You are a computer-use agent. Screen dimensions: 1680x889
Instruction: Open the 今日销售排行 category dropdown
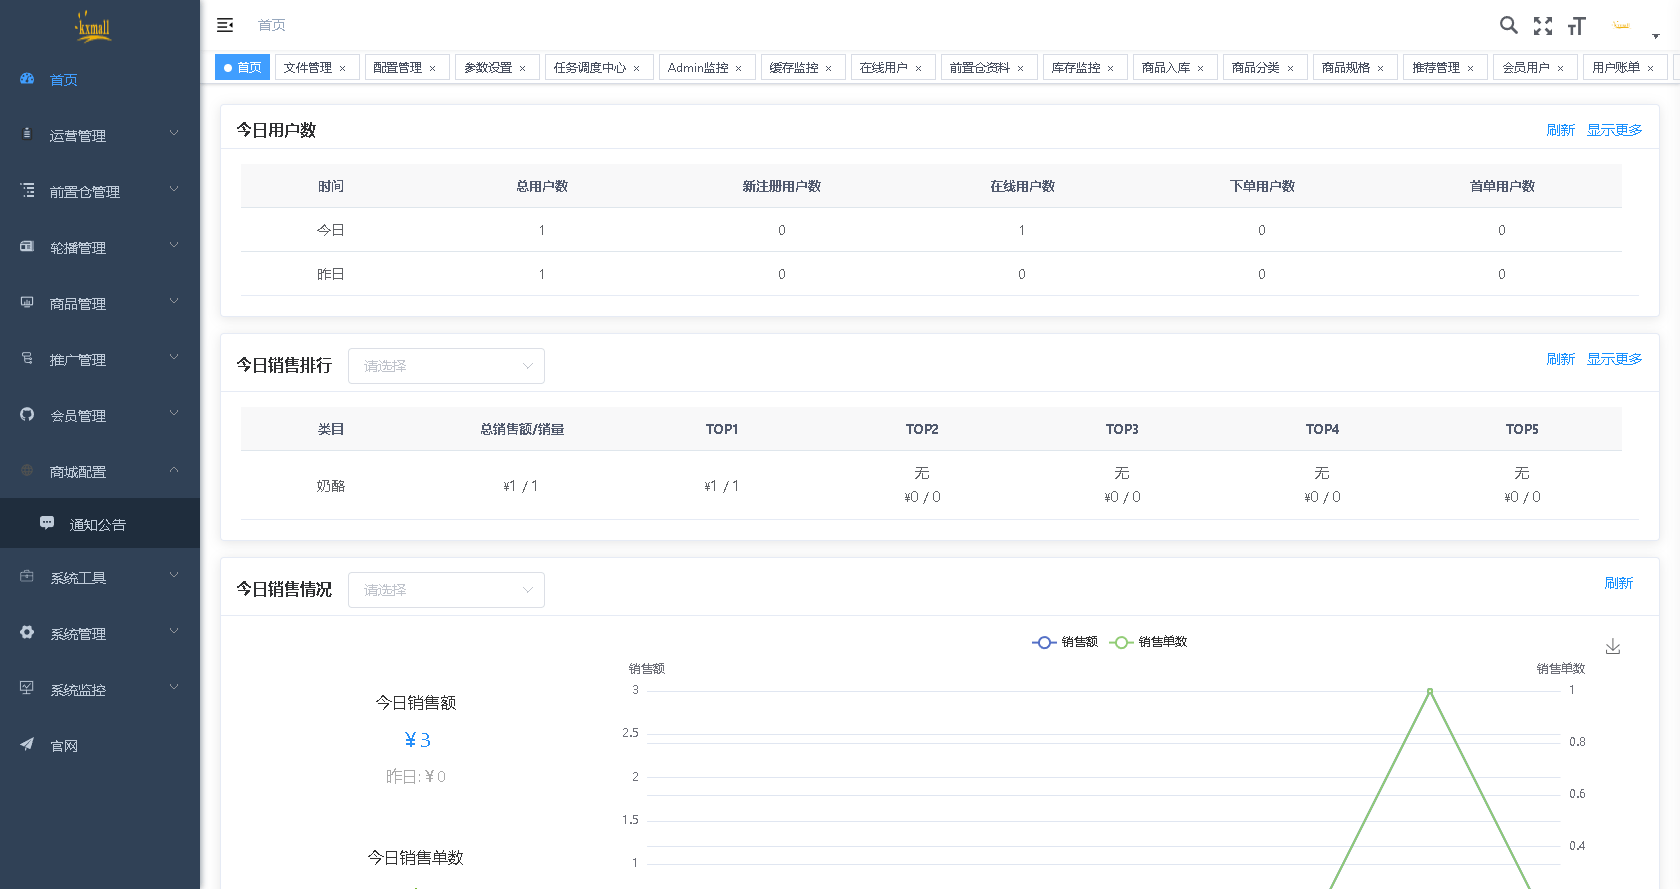coord(446,366)
